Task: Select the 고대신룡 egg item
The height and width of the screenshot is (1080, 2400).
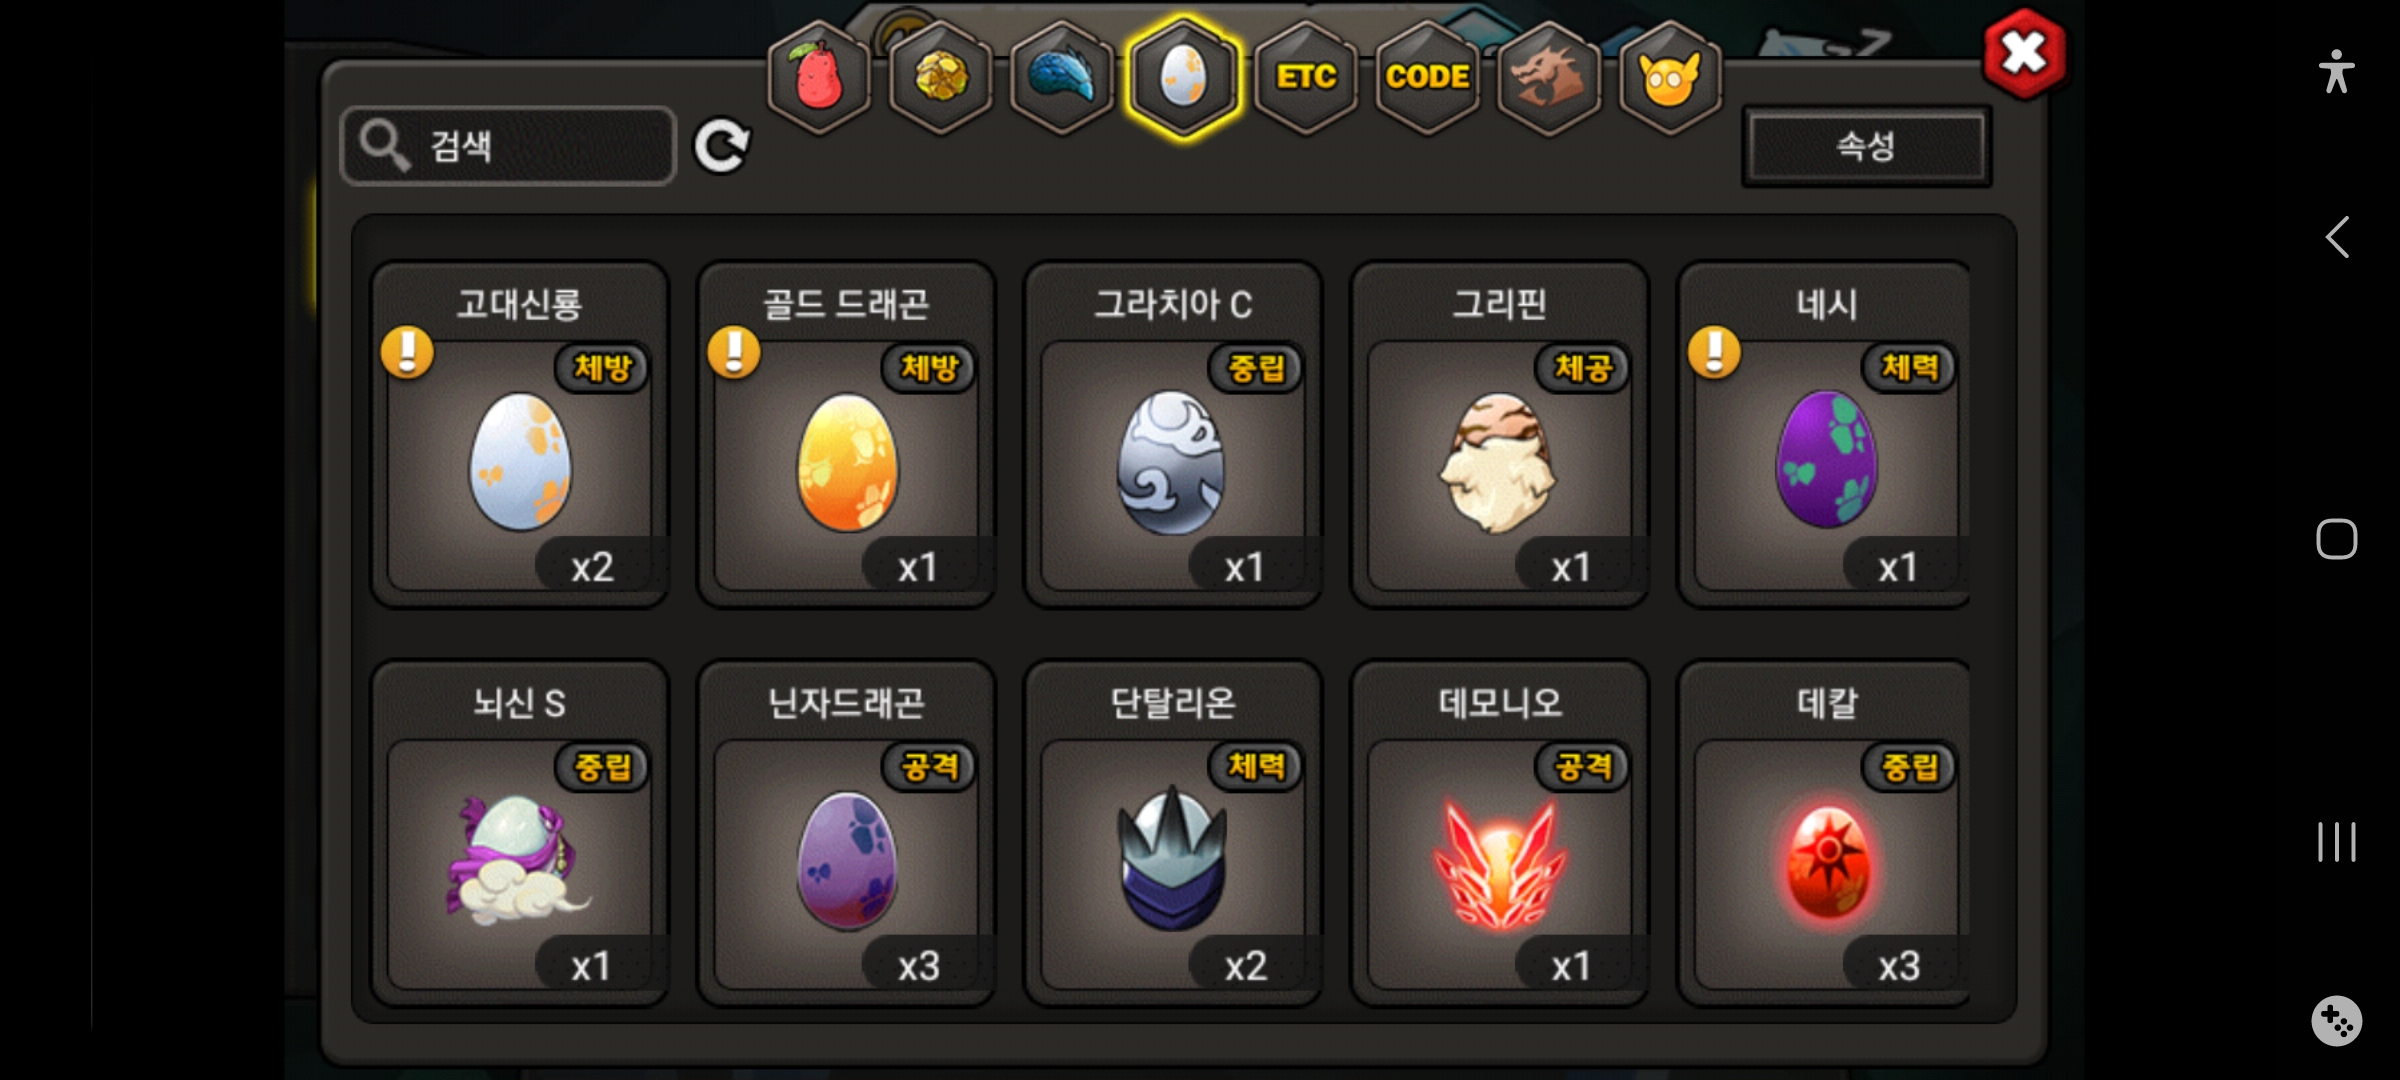Action: [520, 435]
